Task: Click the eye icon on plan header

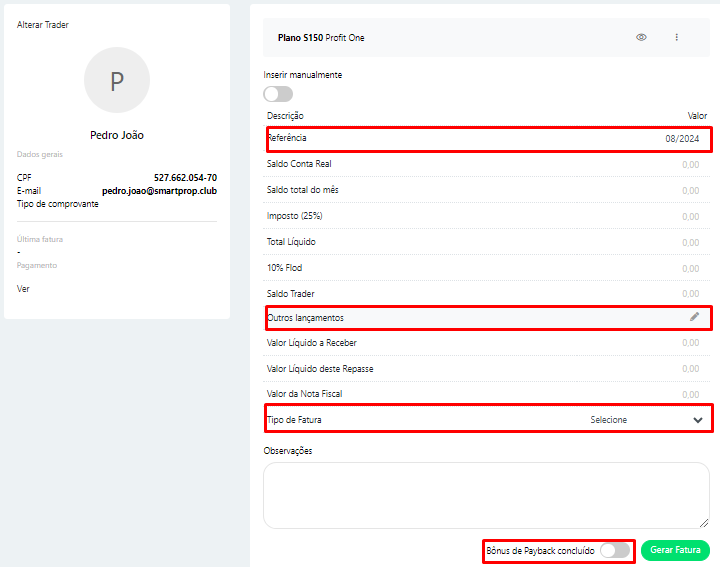Action: pyautogui.click(x=641, y=37)
